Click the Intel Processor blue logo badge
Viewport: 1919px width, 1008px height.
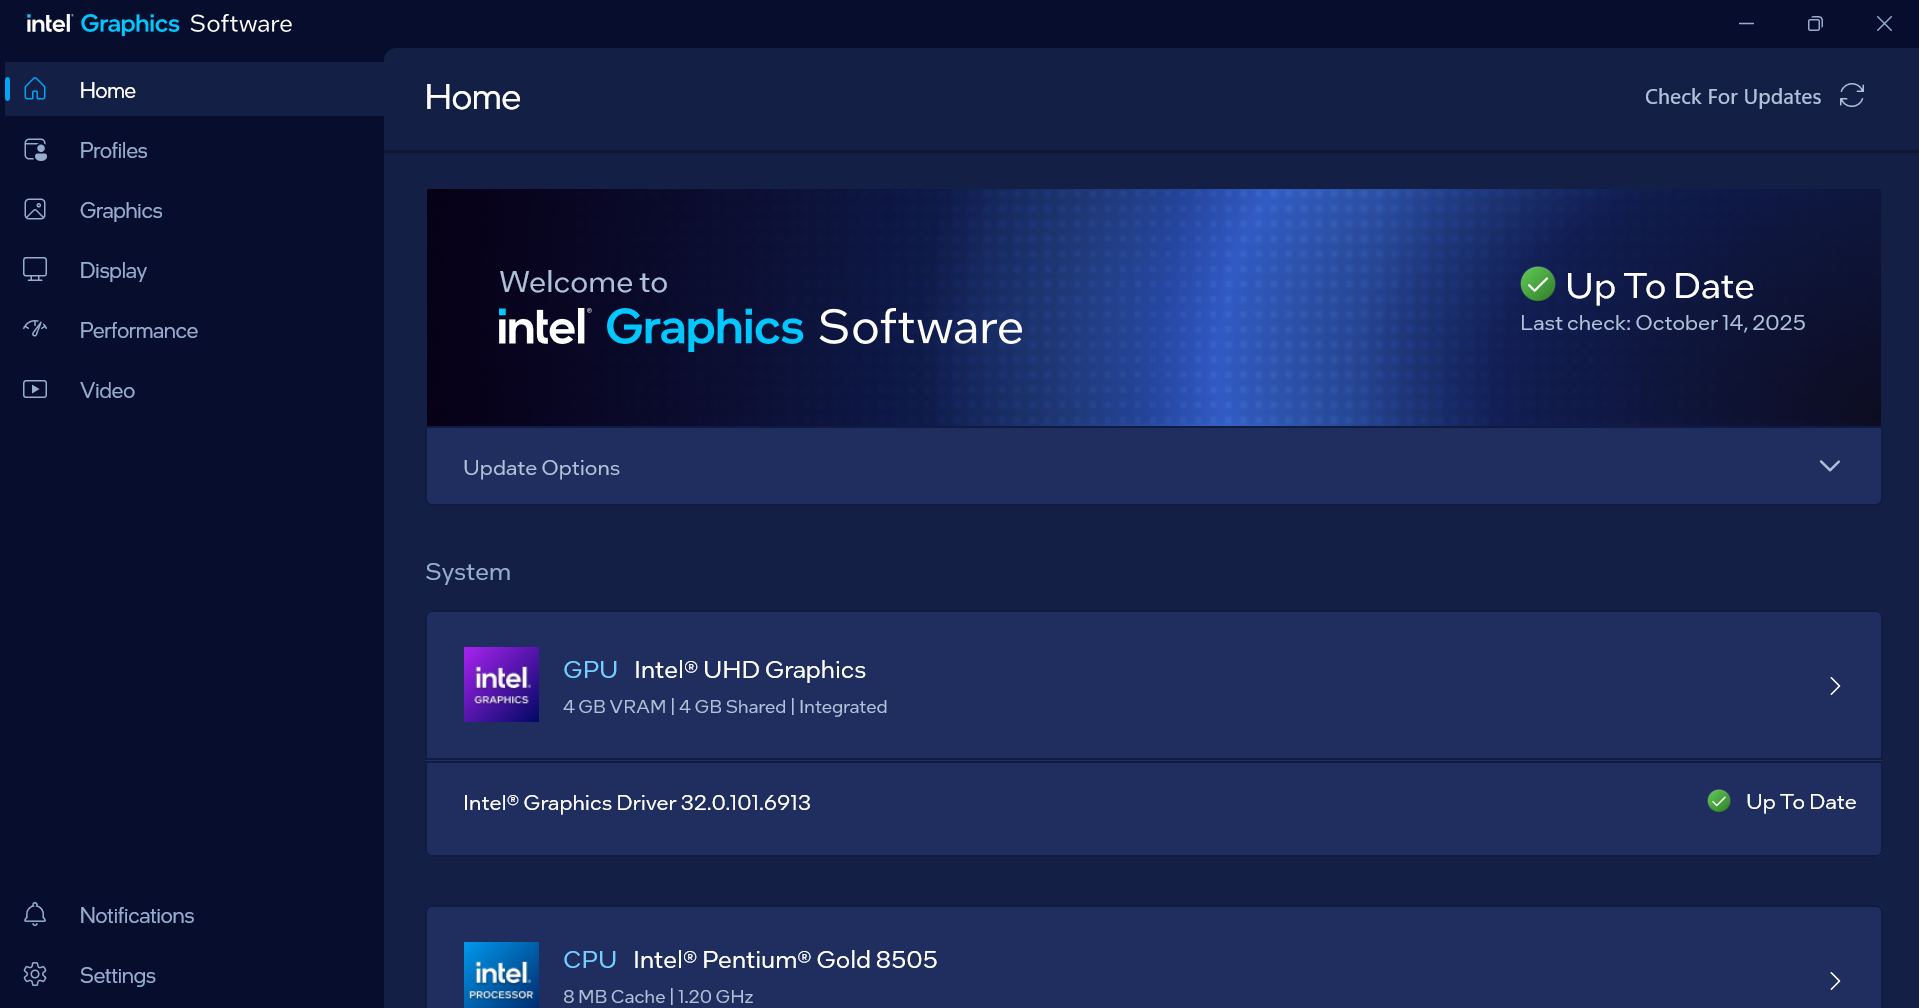(x=501, y=975)
